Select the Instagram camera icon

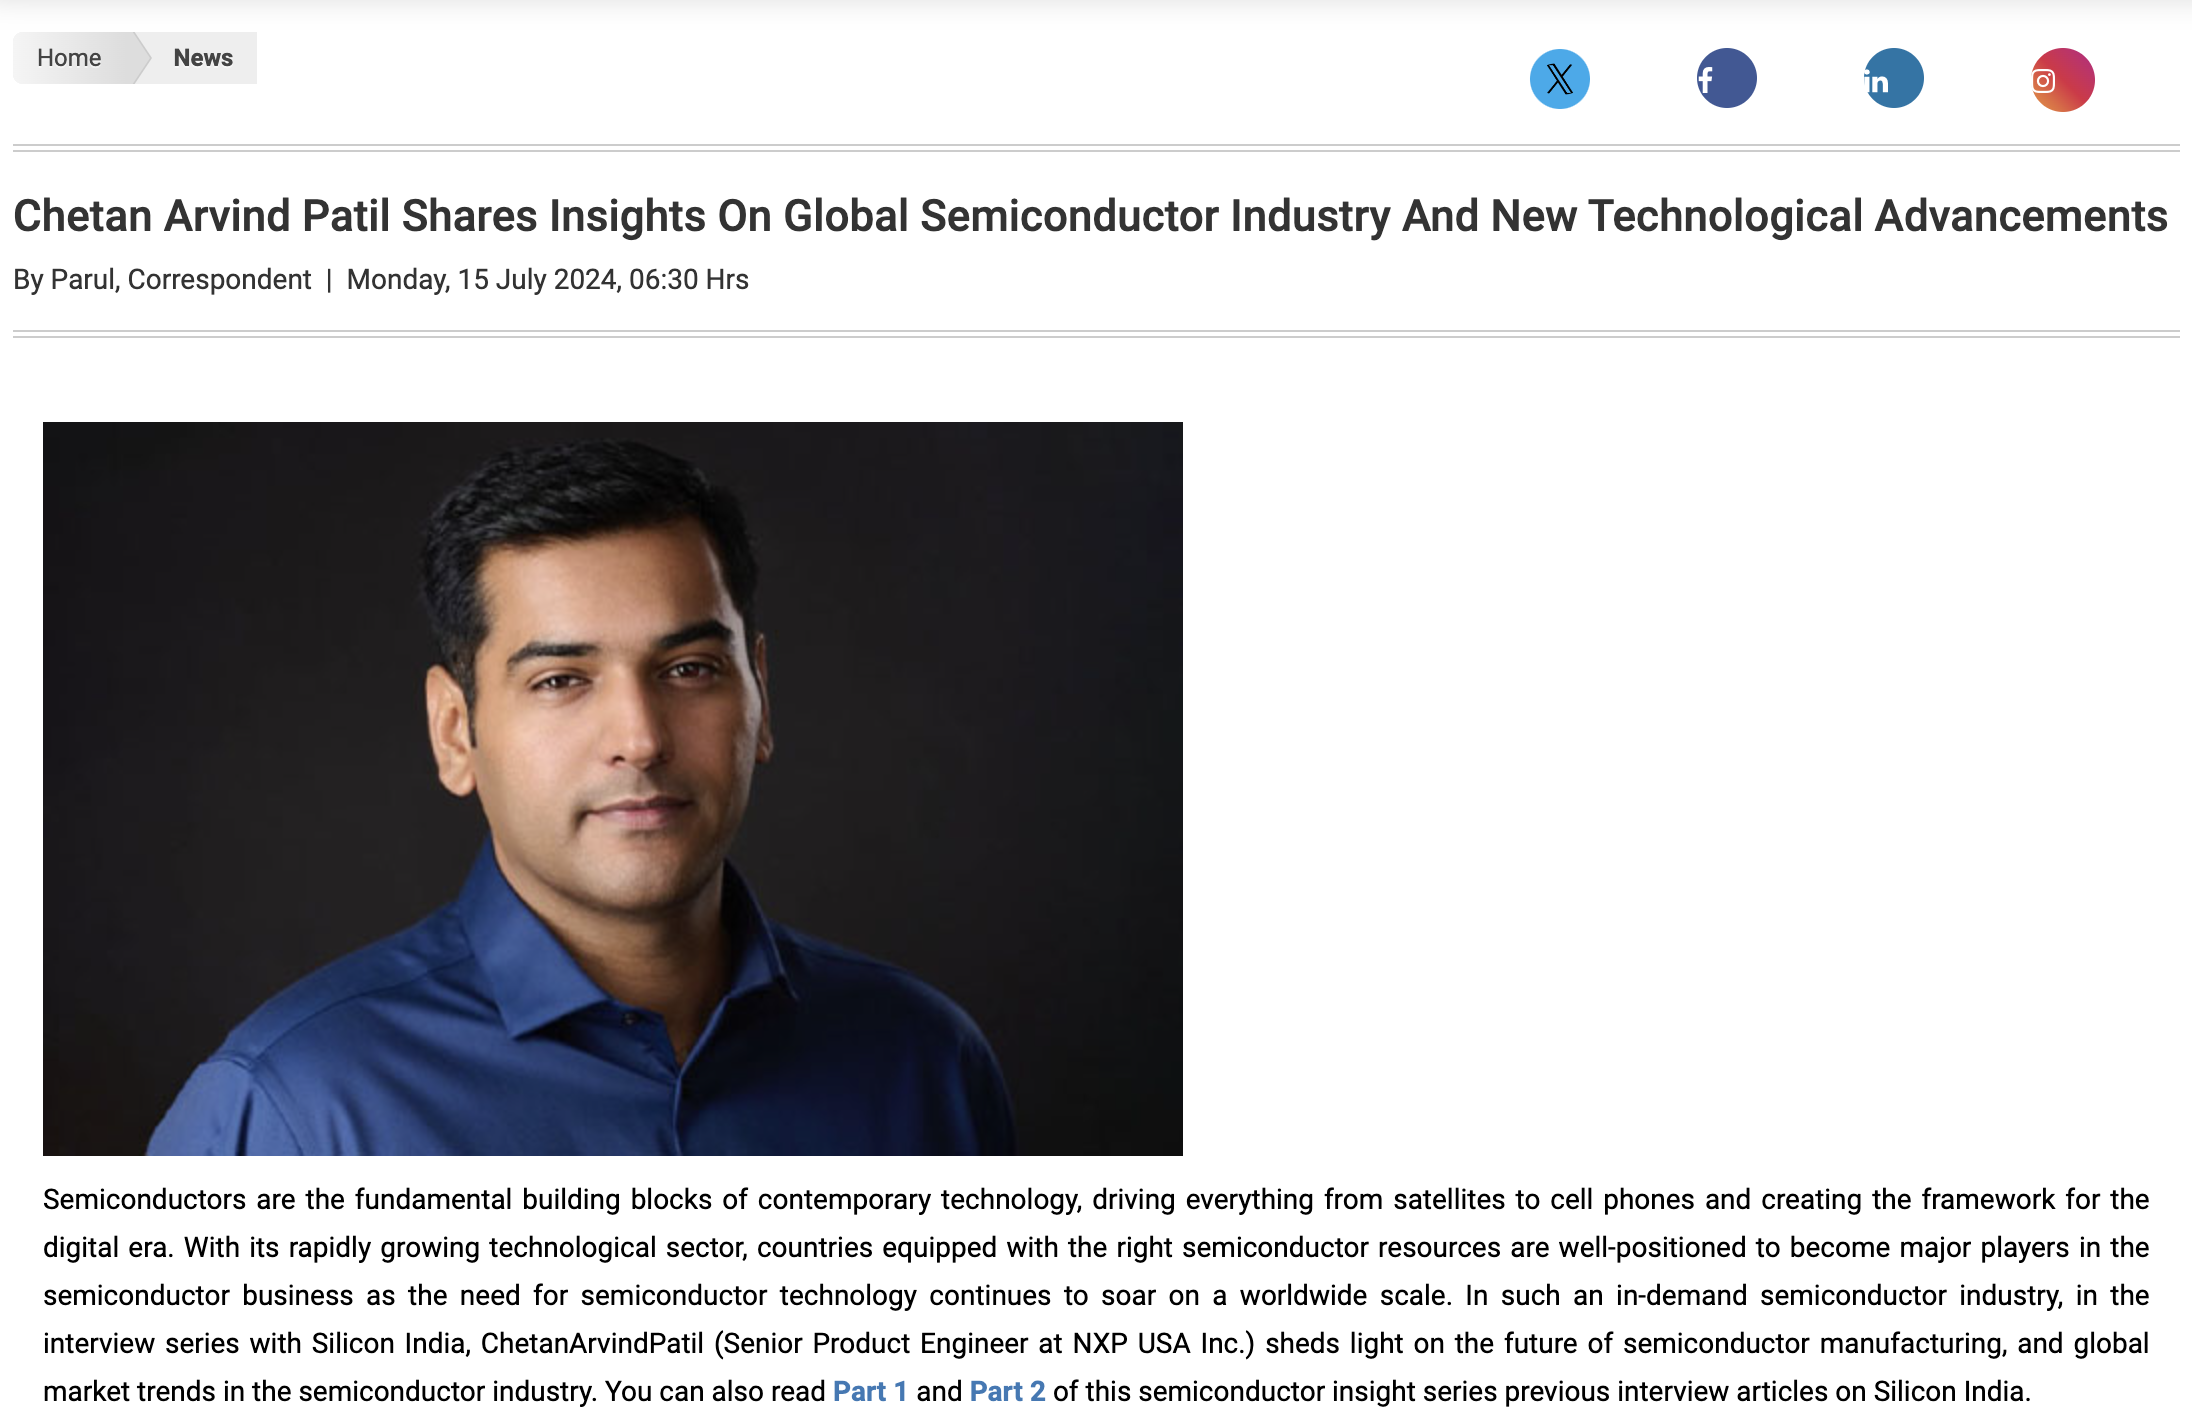2061,79
